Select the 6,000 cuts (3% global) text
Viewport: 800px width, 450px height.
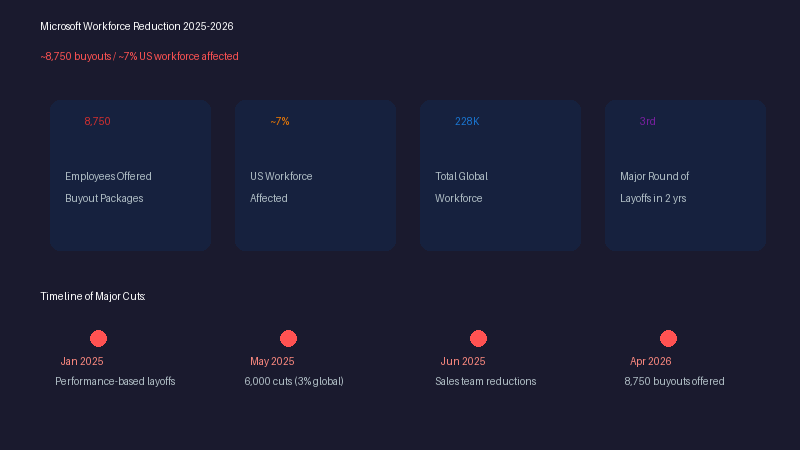294,381
